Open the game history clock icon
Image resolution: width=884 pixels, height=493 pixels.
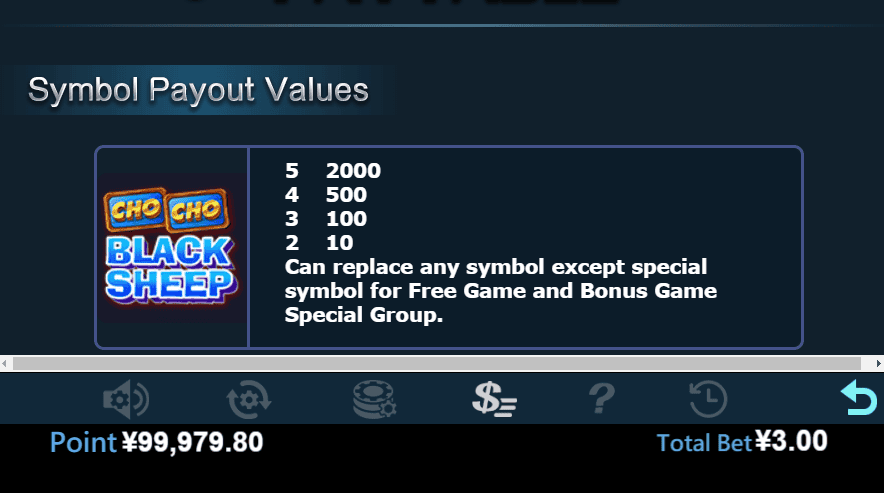tap(708, 399)
